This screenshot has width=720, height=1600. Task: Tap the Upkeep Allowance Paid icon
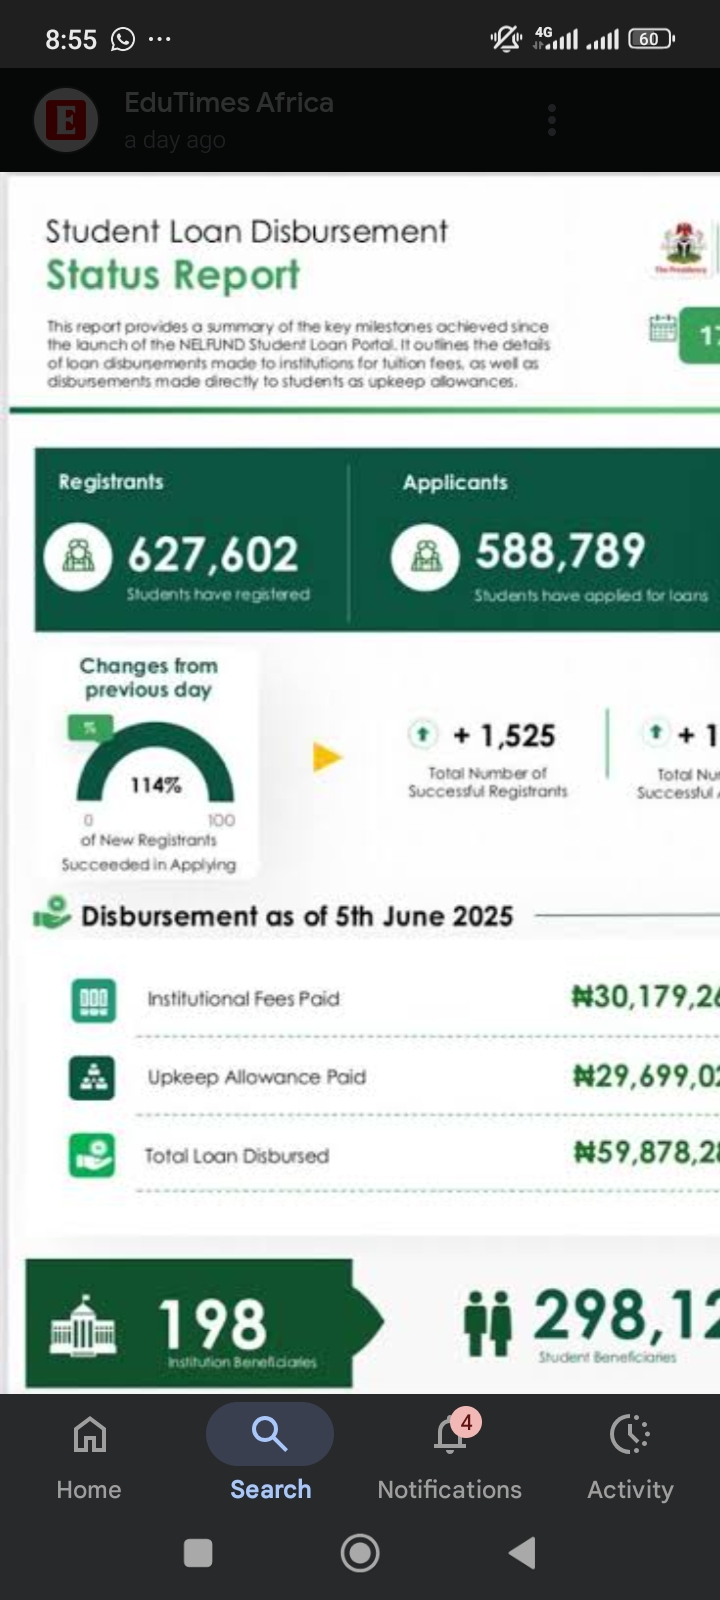pos(93,1077)
